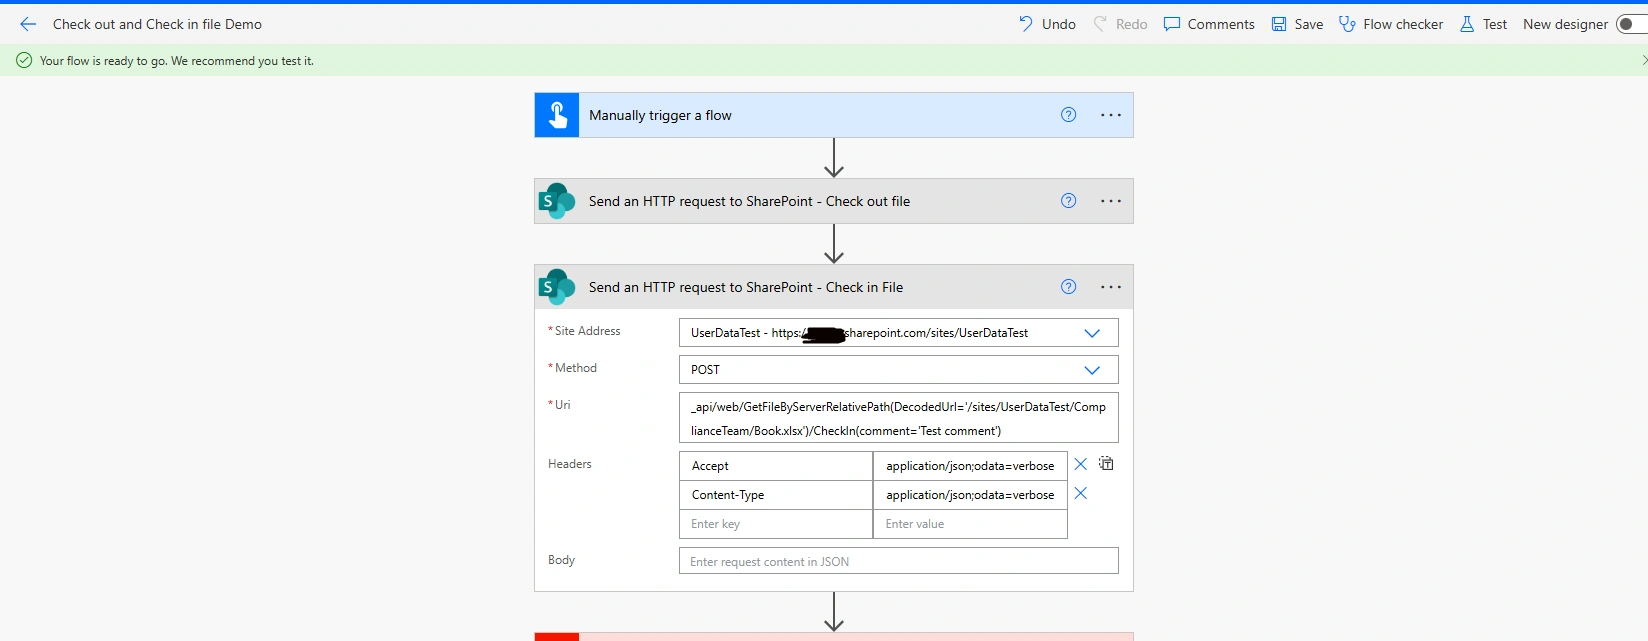This screenshot has width=1648, height=641.
Task: Edit the Content-Type header key field
Action: (x=776, y=495)
